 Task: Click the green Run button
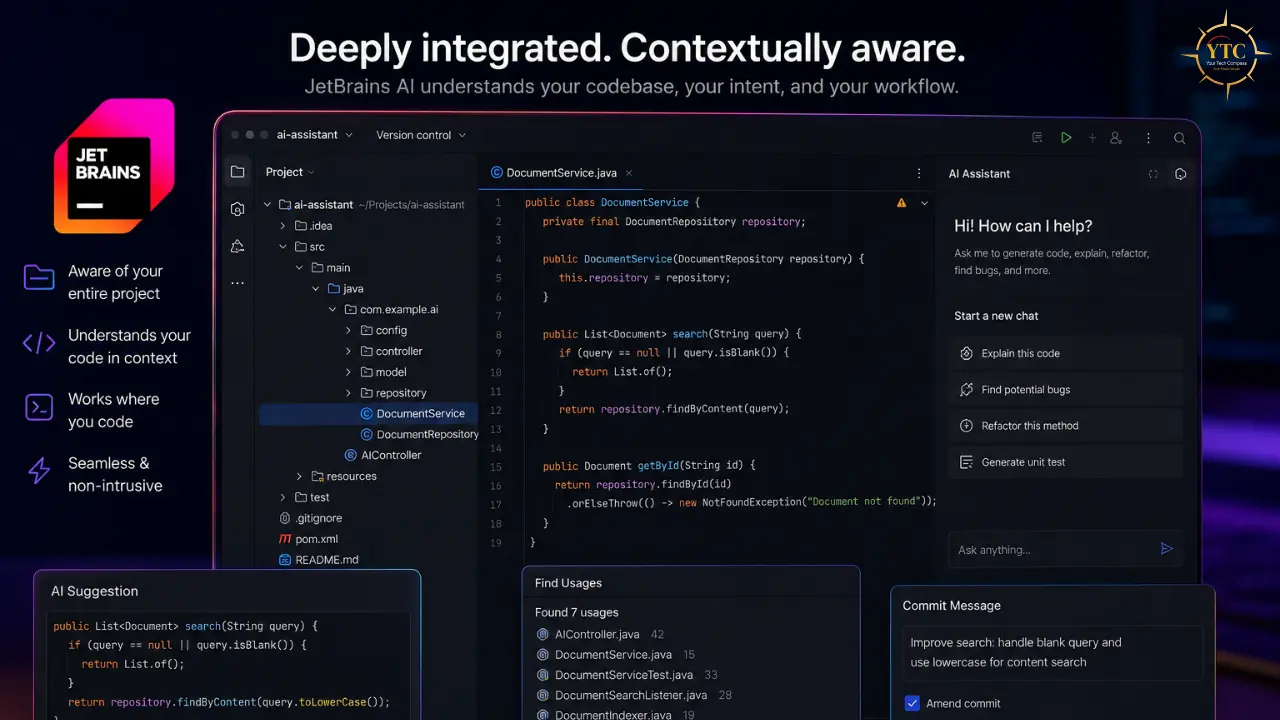pyautogui.click(x=1066, y=138)
